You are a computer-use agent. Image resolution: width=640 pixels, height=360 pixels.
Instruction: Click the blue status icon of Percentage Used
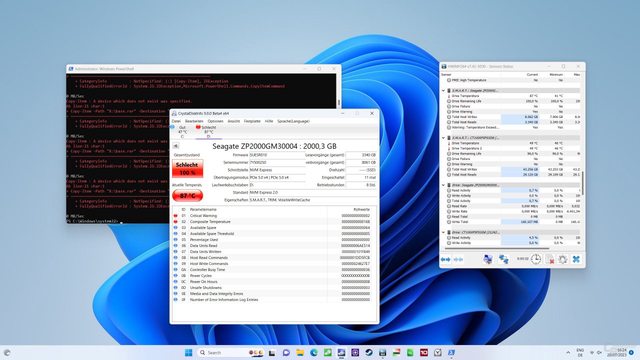click(x=176, y=240)
